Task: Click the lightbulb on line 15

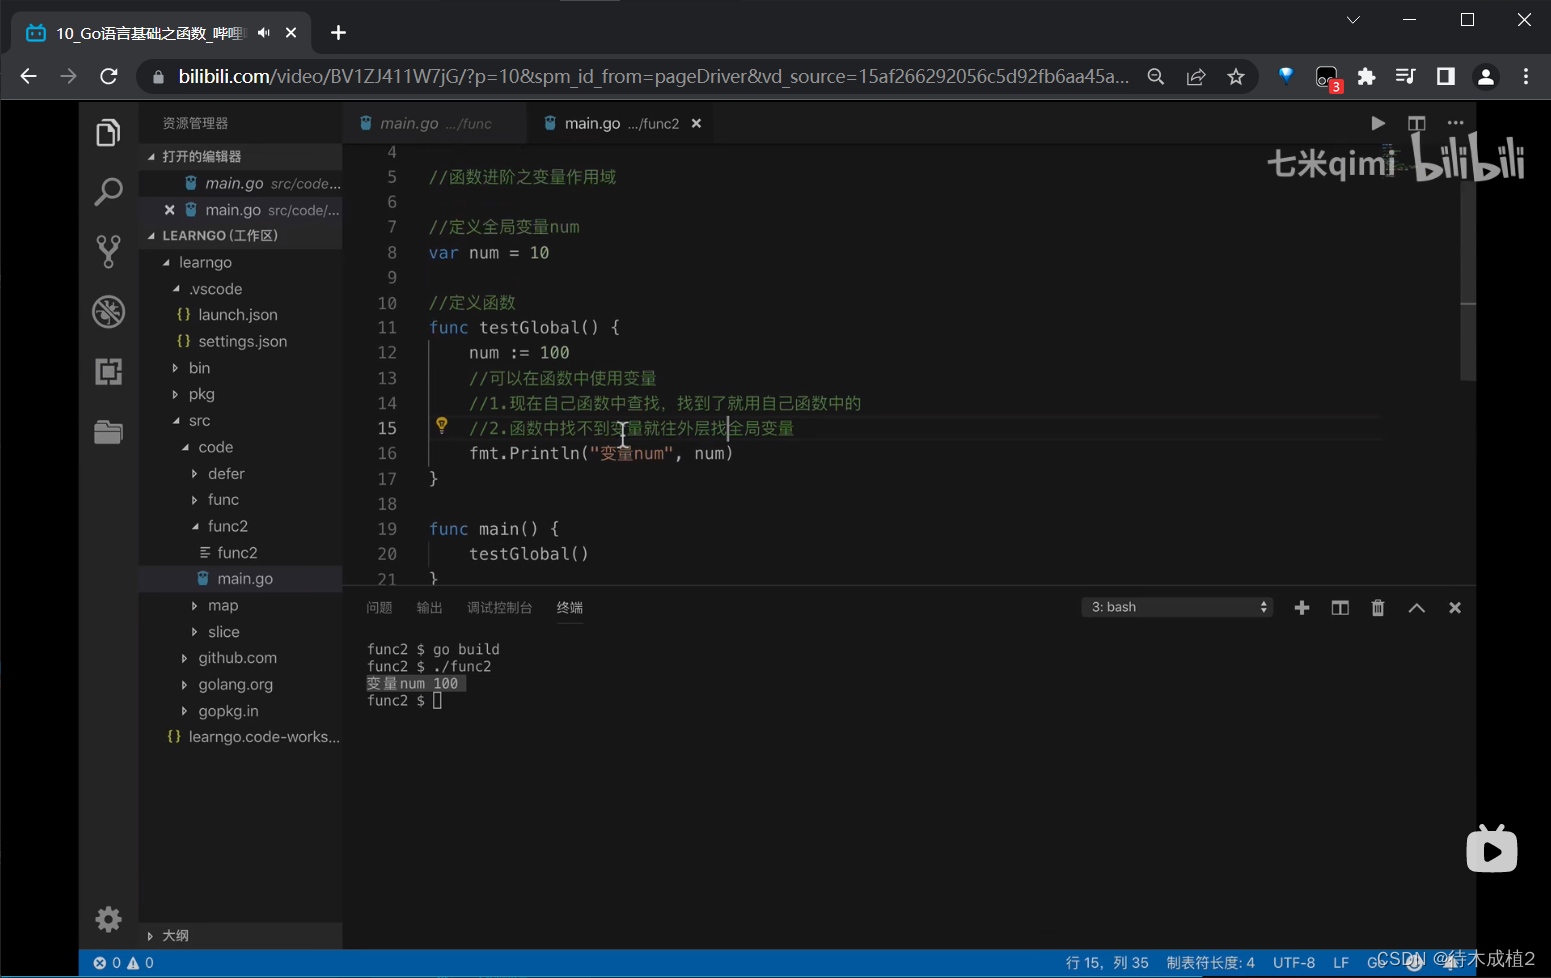Action: click(441, 426)
